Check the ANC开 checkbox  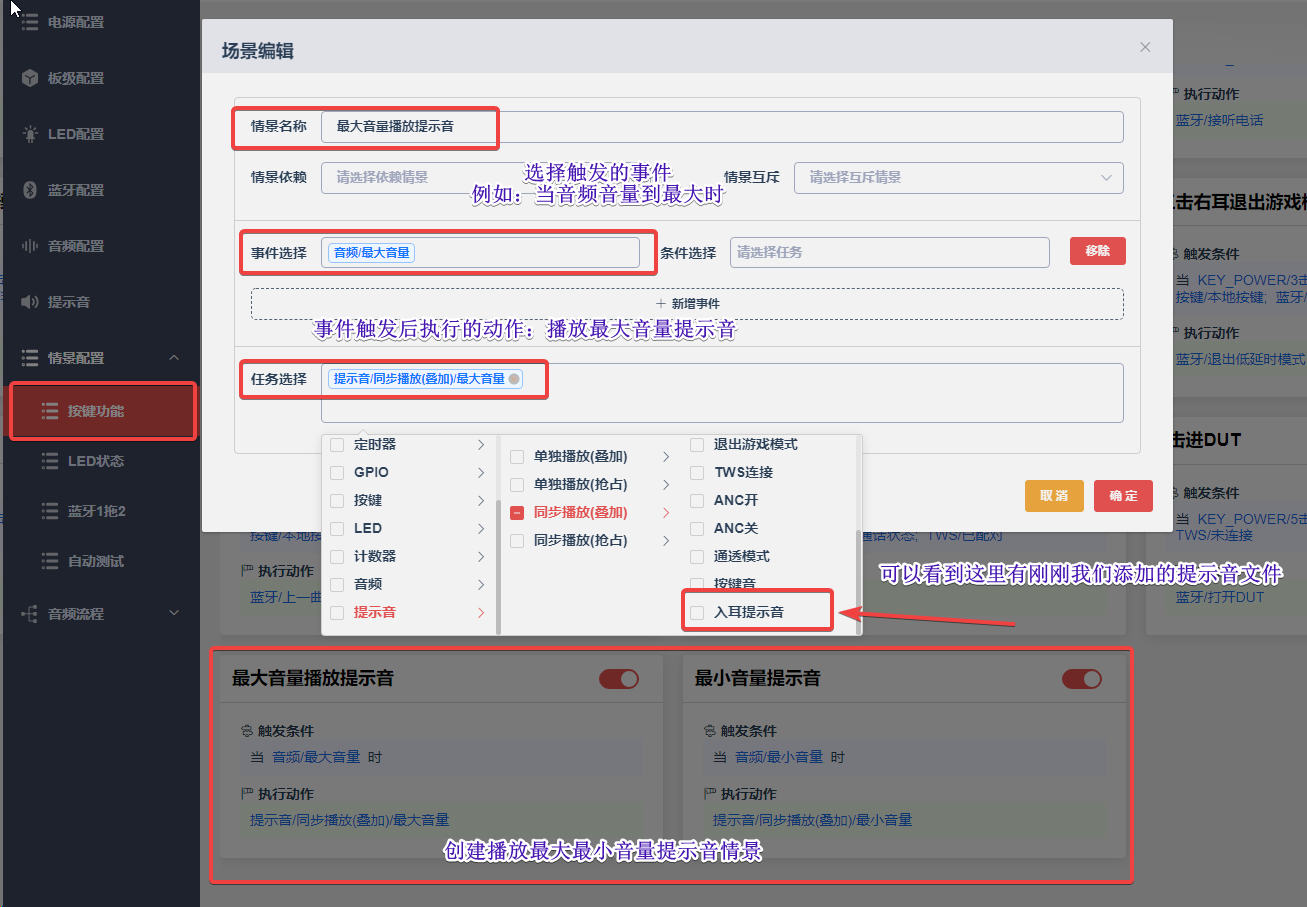pos(697,500)
